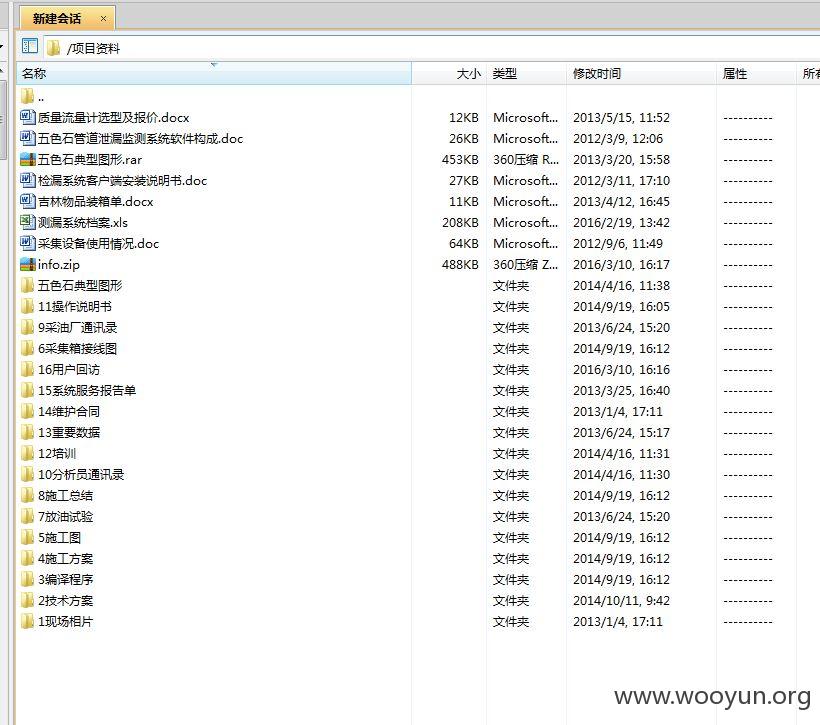Click folder name 10分析员通讯录
820x725 pixels.
81,474
